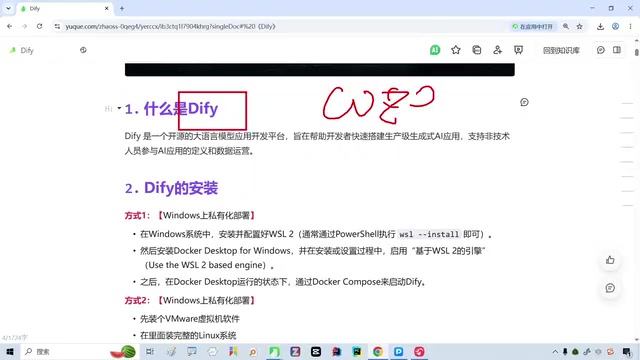Select the Dify browser tab
Screen dimensions: 640x360
65,8
